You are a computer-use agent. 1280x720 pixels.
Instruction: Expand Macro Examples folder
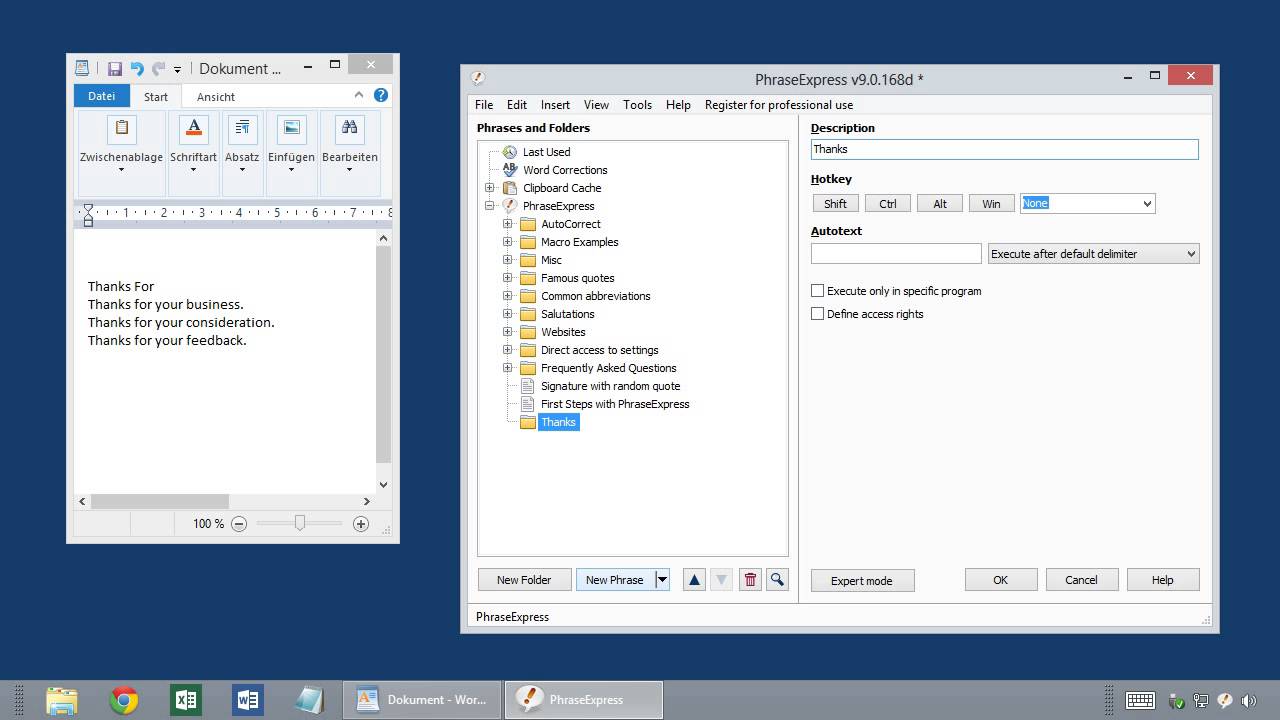[508, 242]
